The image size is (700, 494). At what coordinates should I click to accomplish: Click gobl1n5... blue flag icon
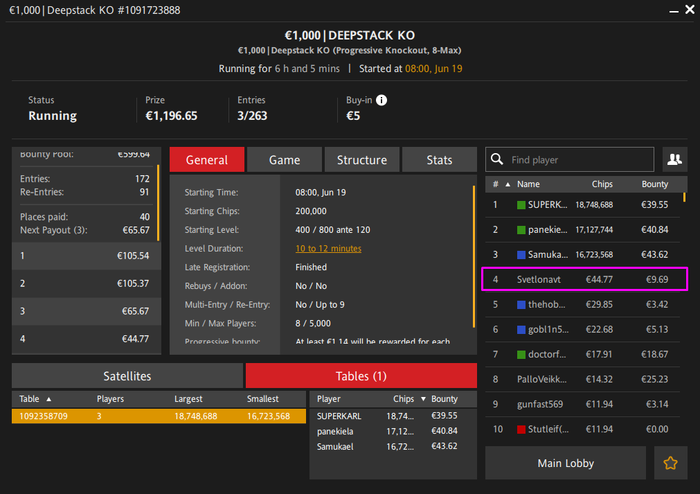click(x=521, y=330)
